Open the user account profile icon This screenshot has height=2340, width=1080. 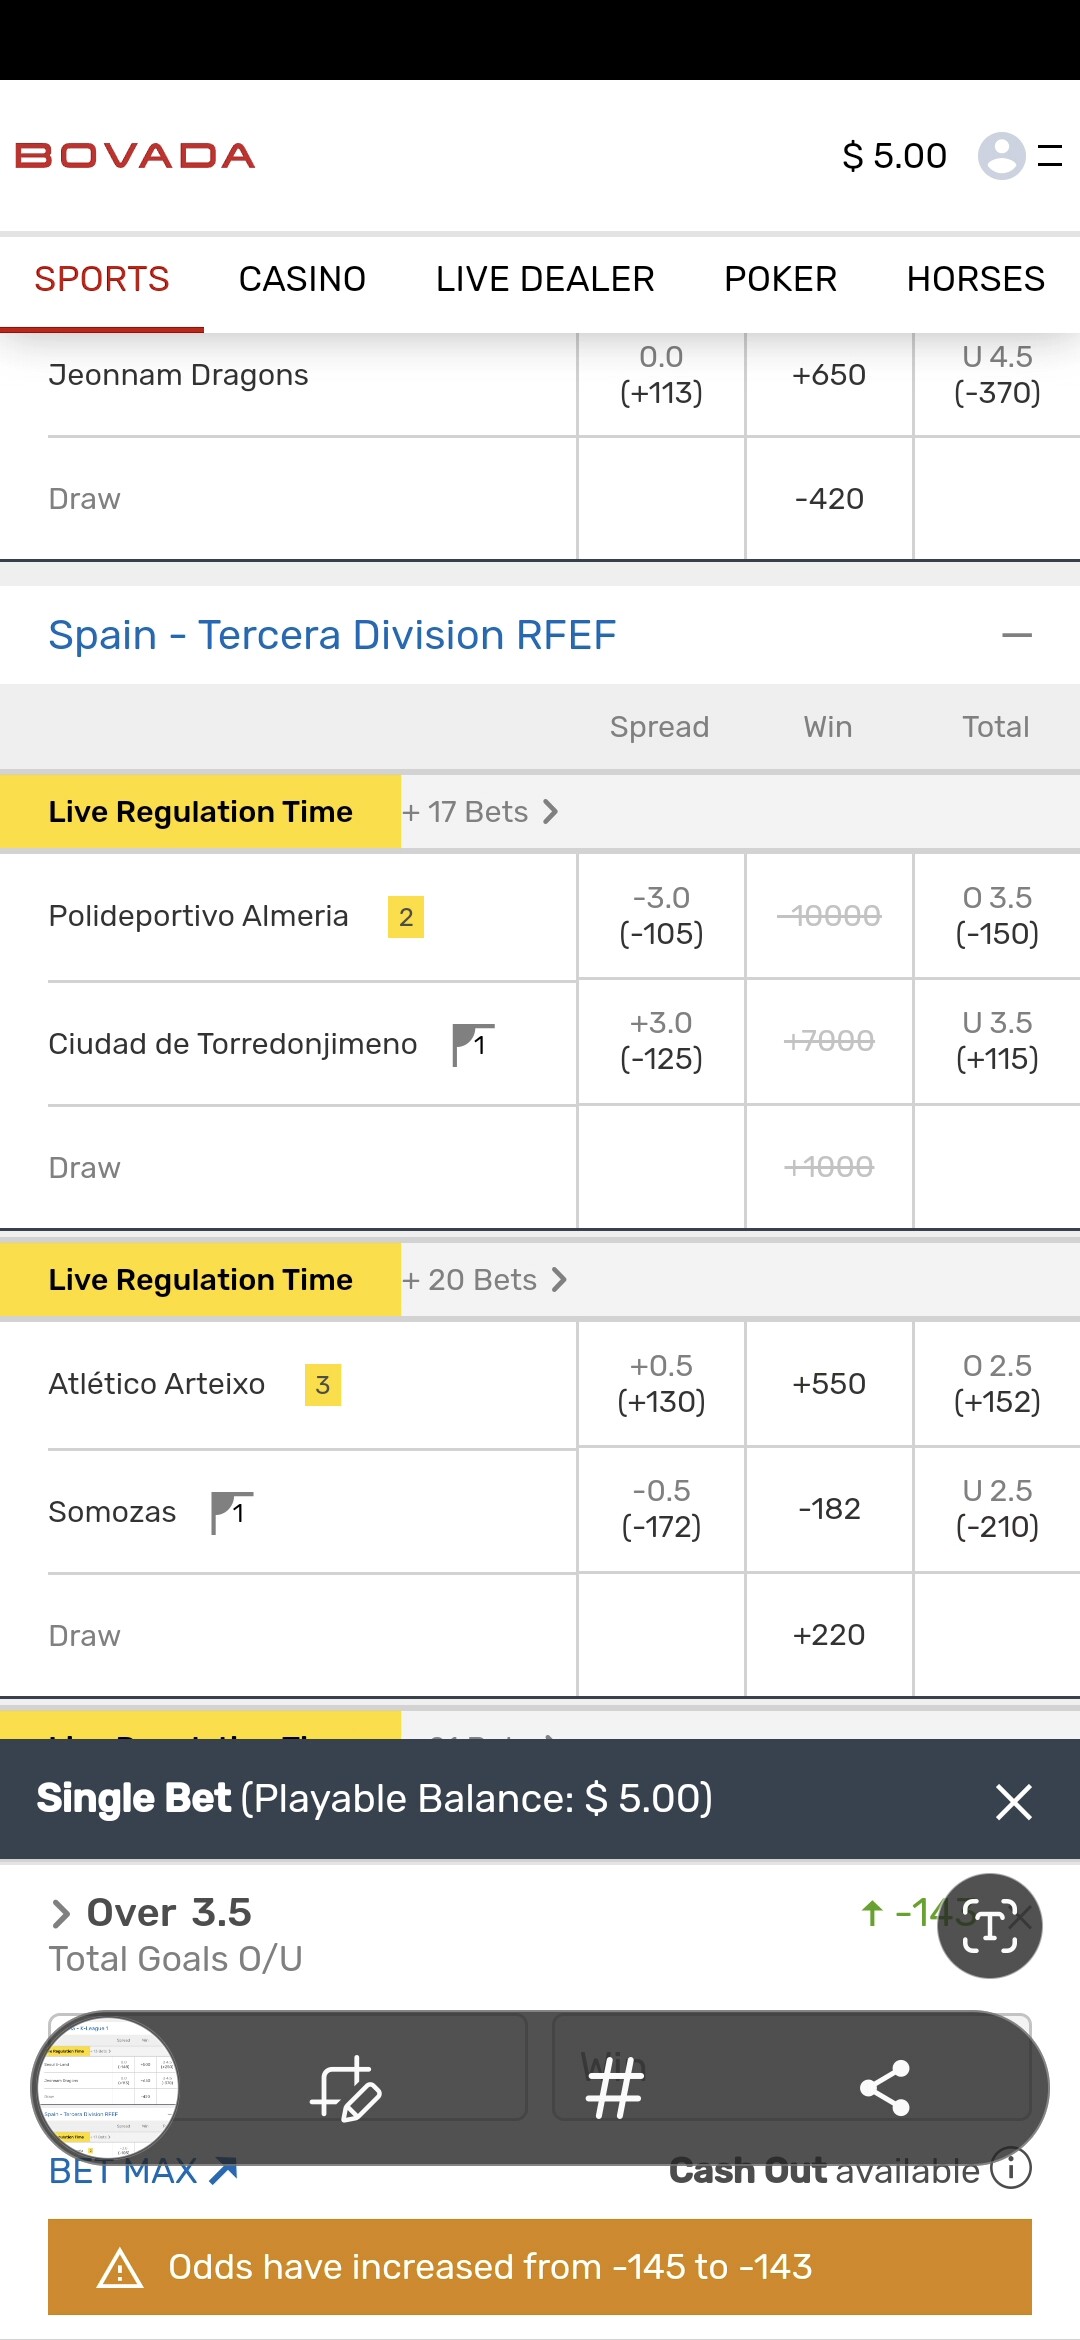[1001, 156]
